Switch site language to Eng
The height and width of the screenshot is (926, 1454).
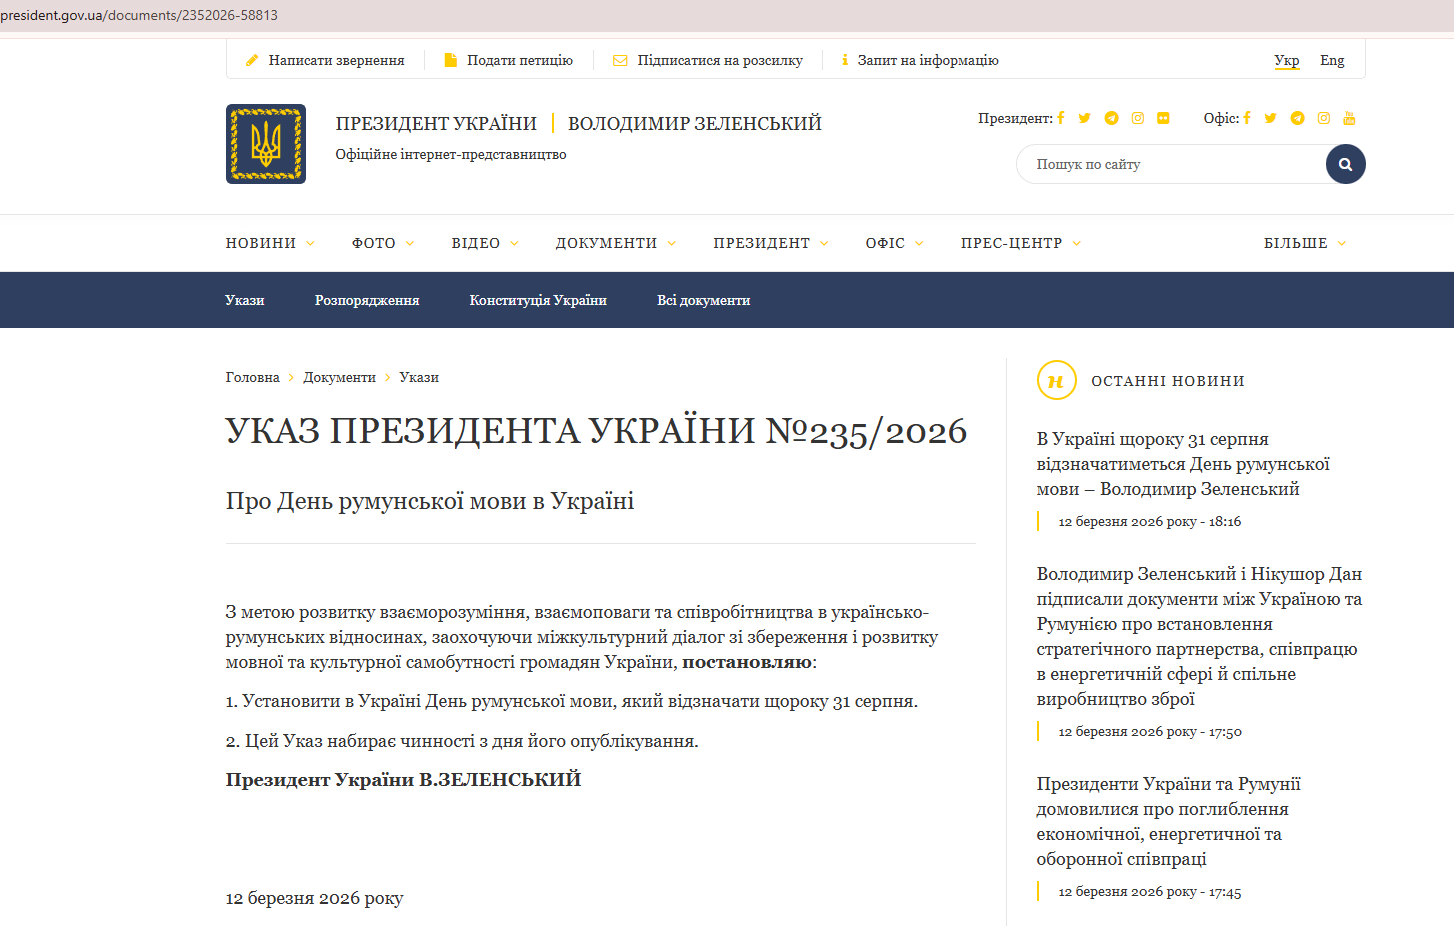tap(1332, 60)
